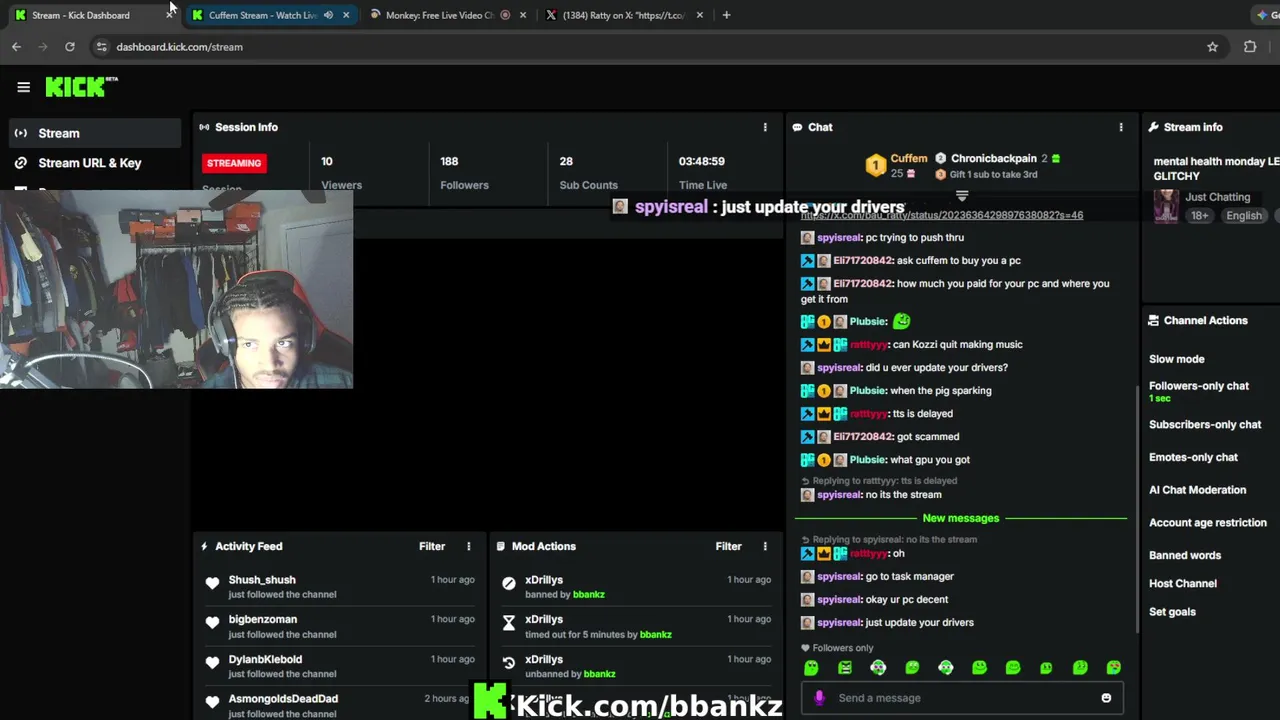The height and width of the screenshot is (720, 1280).
Task: Switch to Ratty on X browser tab
Action: 624,15
